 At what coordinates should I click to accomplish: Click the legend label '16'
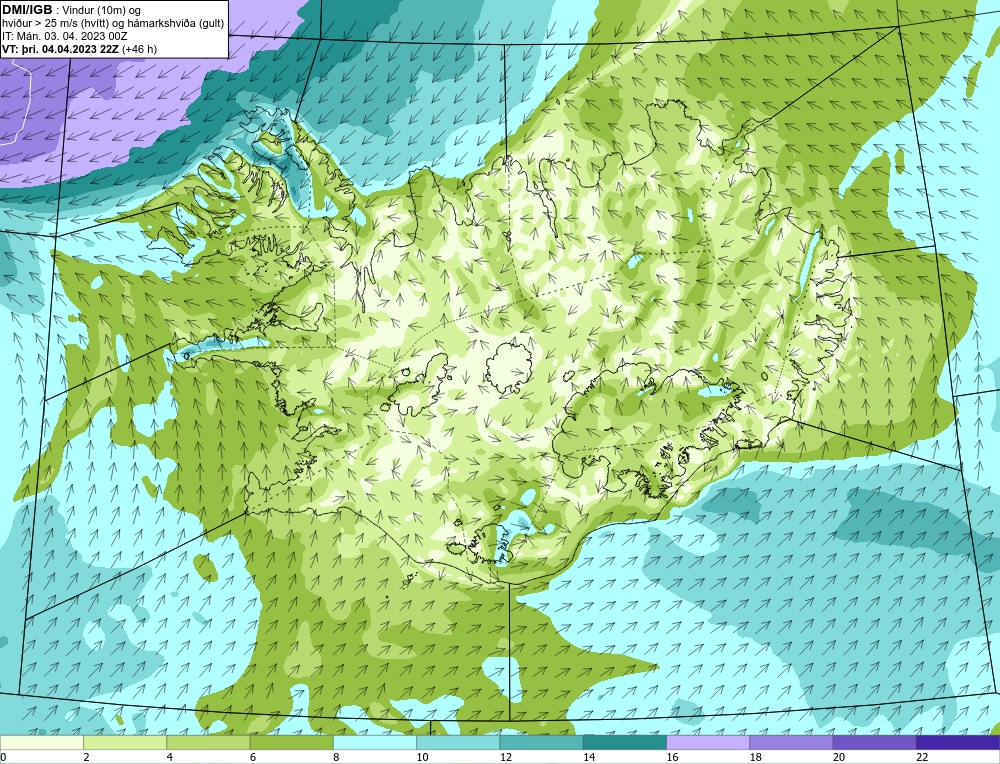pos(672,757)
